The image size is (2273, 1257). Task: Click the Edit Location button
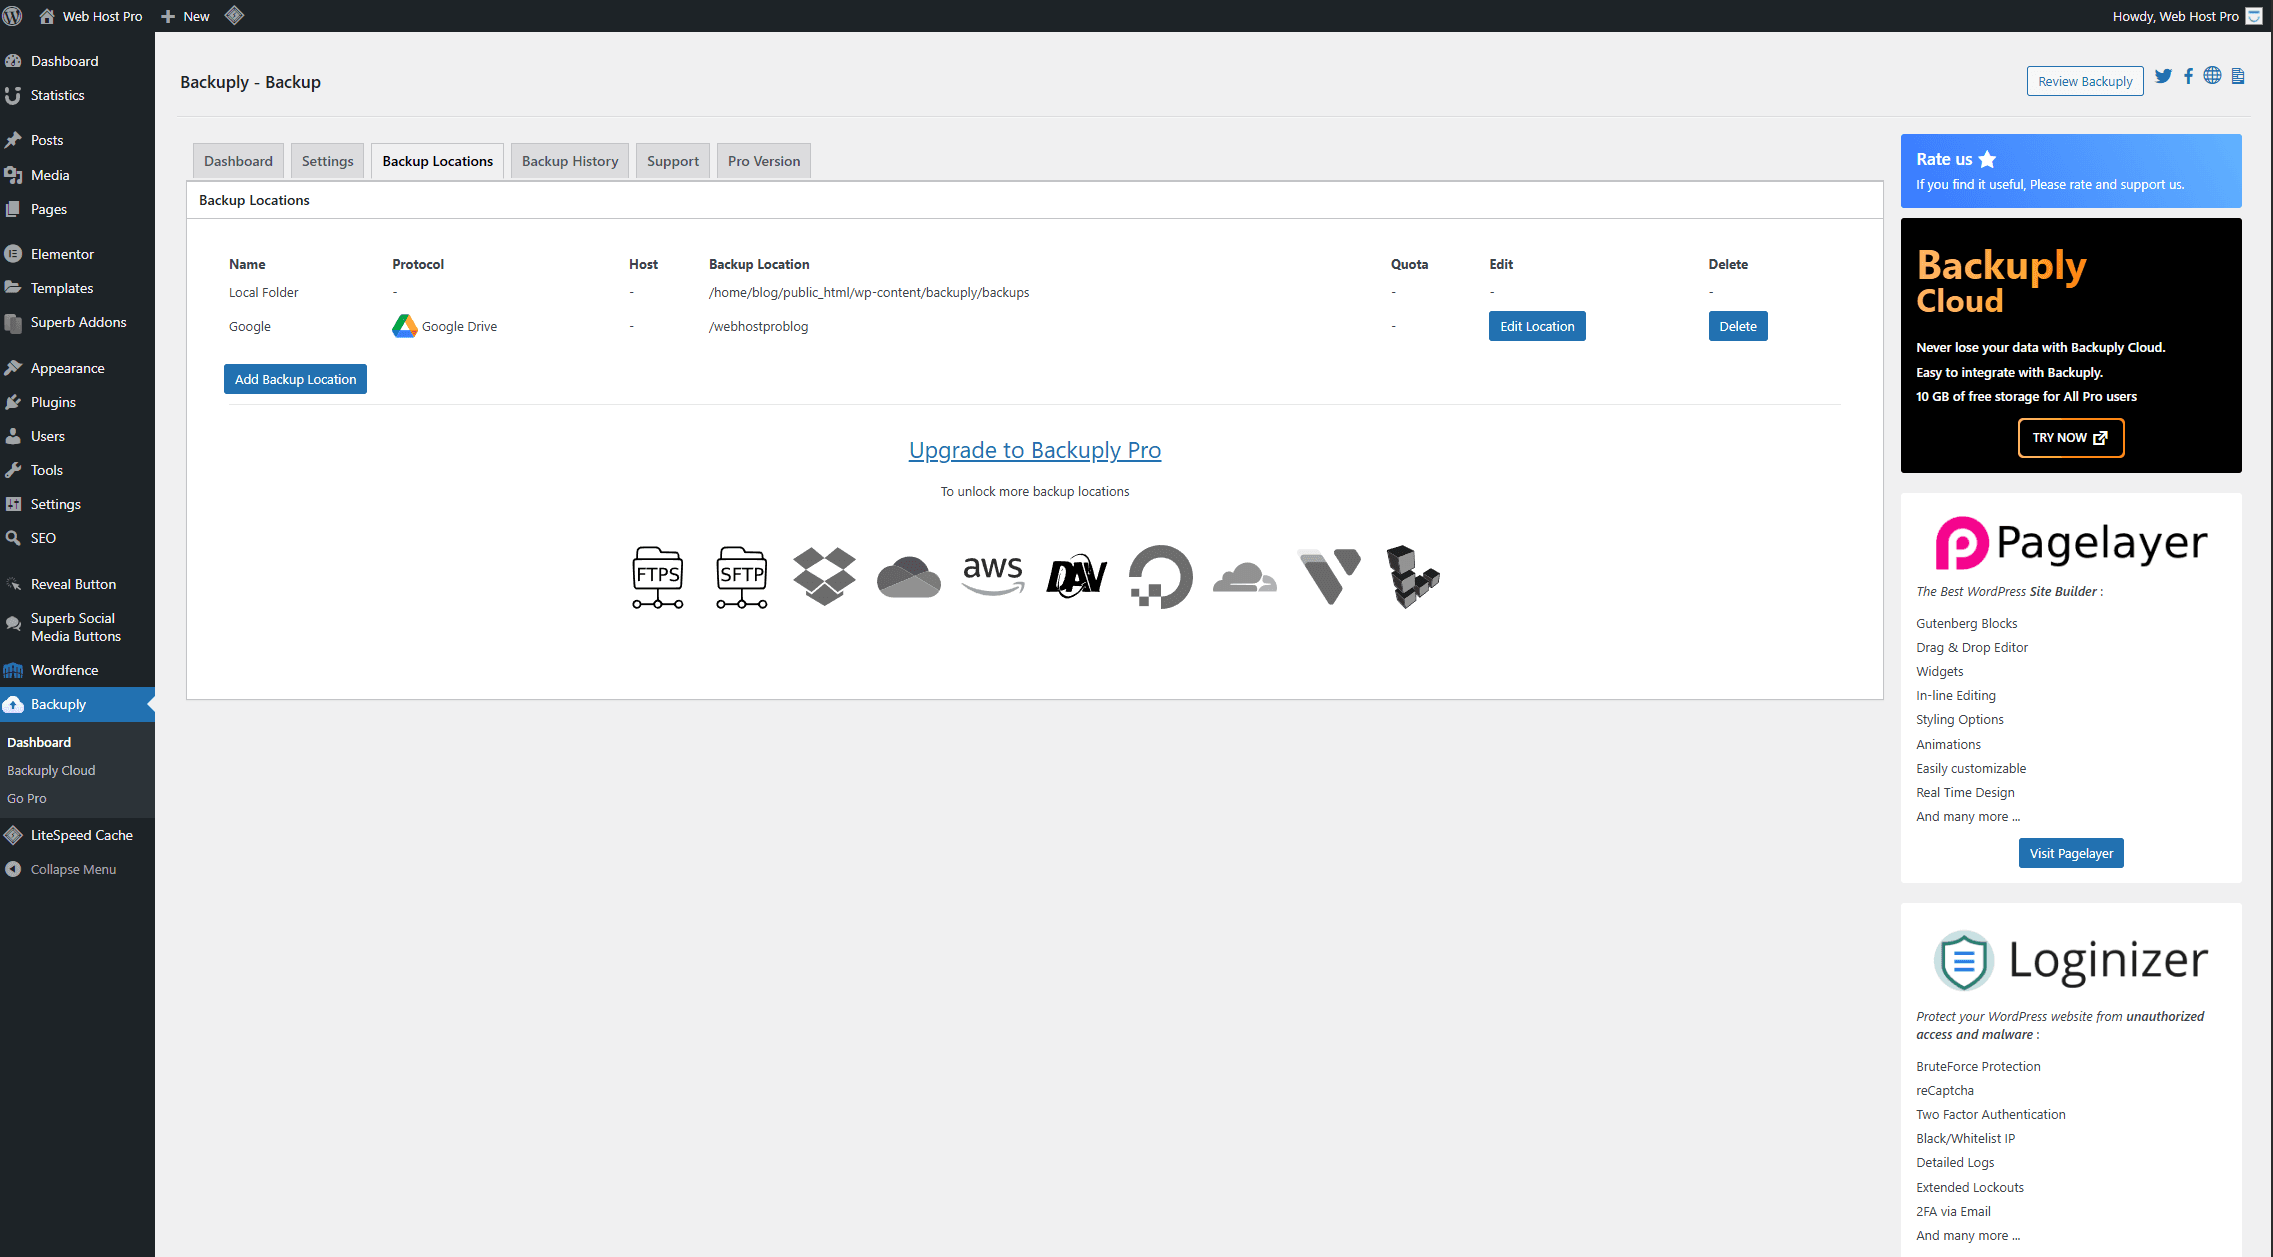[x=1536, y=326]
